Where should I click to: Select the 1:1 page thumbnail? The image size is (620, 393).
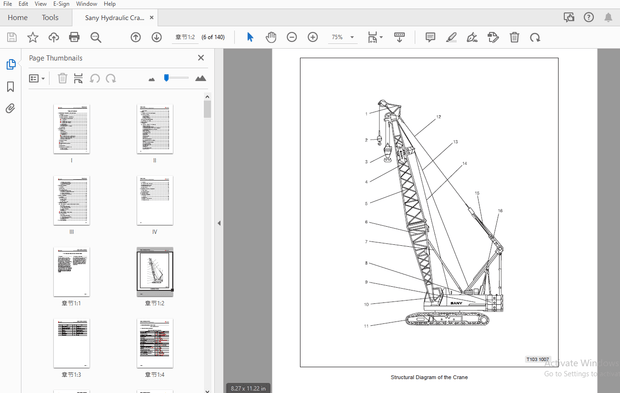pyautogui.click(x=72, y=272)
